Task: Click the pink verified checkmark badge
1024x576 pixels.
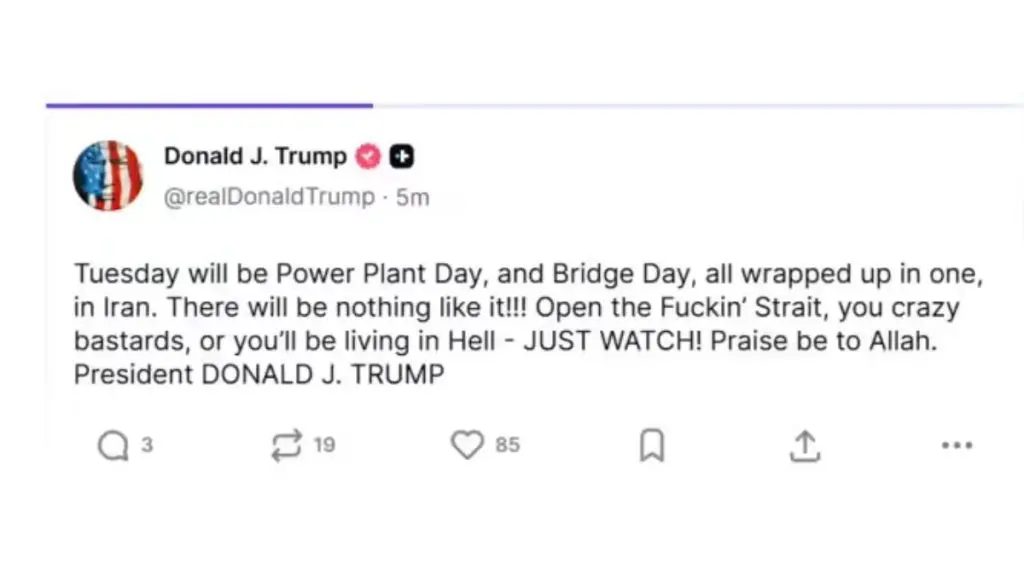Action: [369, 157]
